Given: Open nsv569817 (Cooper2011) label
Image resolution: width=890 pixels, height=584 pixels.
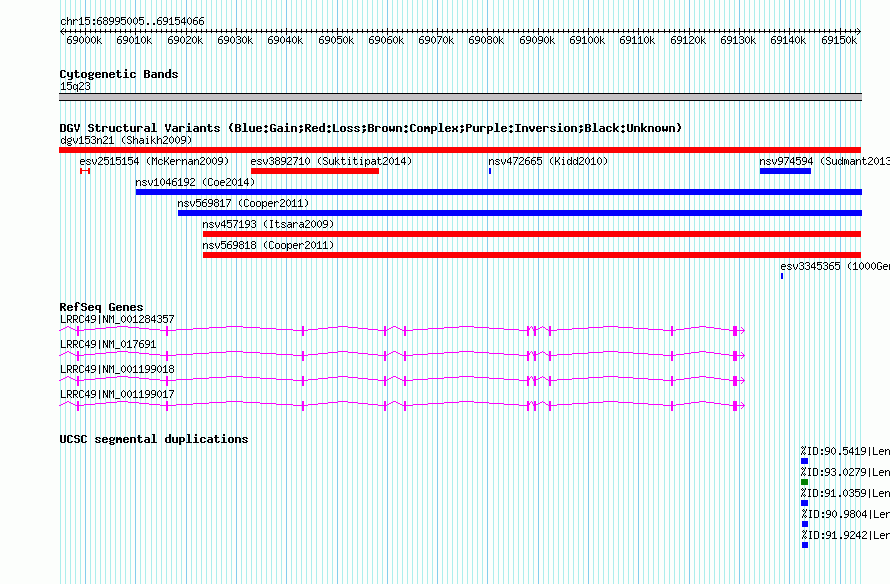Looking at the screenshot, I should click(244, 203).
